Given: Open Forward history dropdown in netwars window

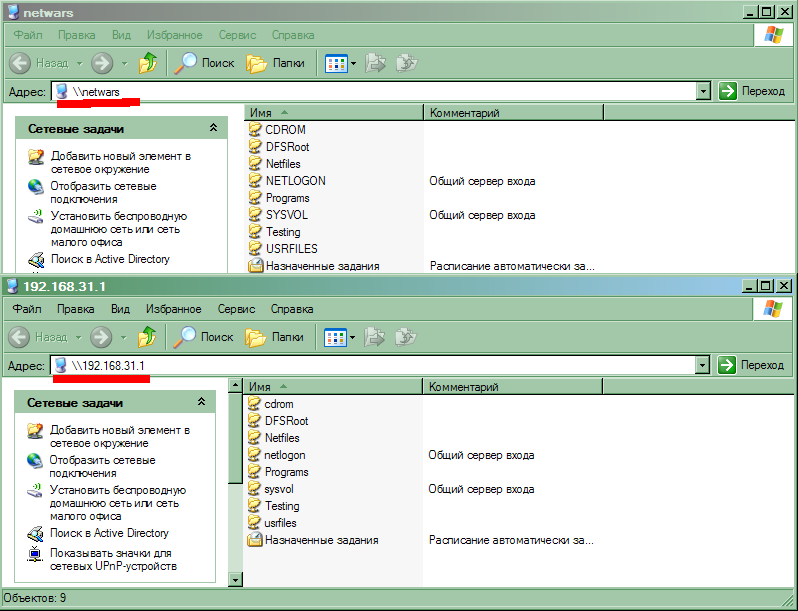Looking at the screenshot, I should 124,64.
